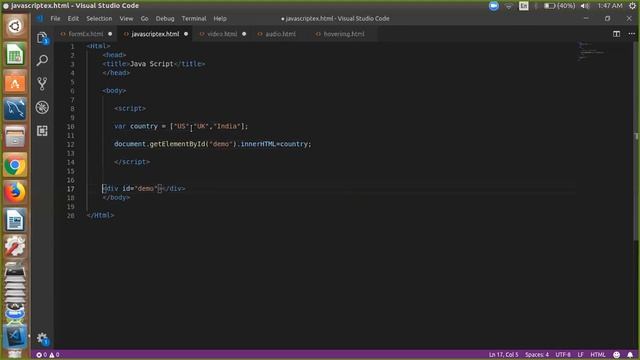Launch Google Chrome from the dock
The height and width of the screenshot is (360, 640).
(x=15, y=165)
